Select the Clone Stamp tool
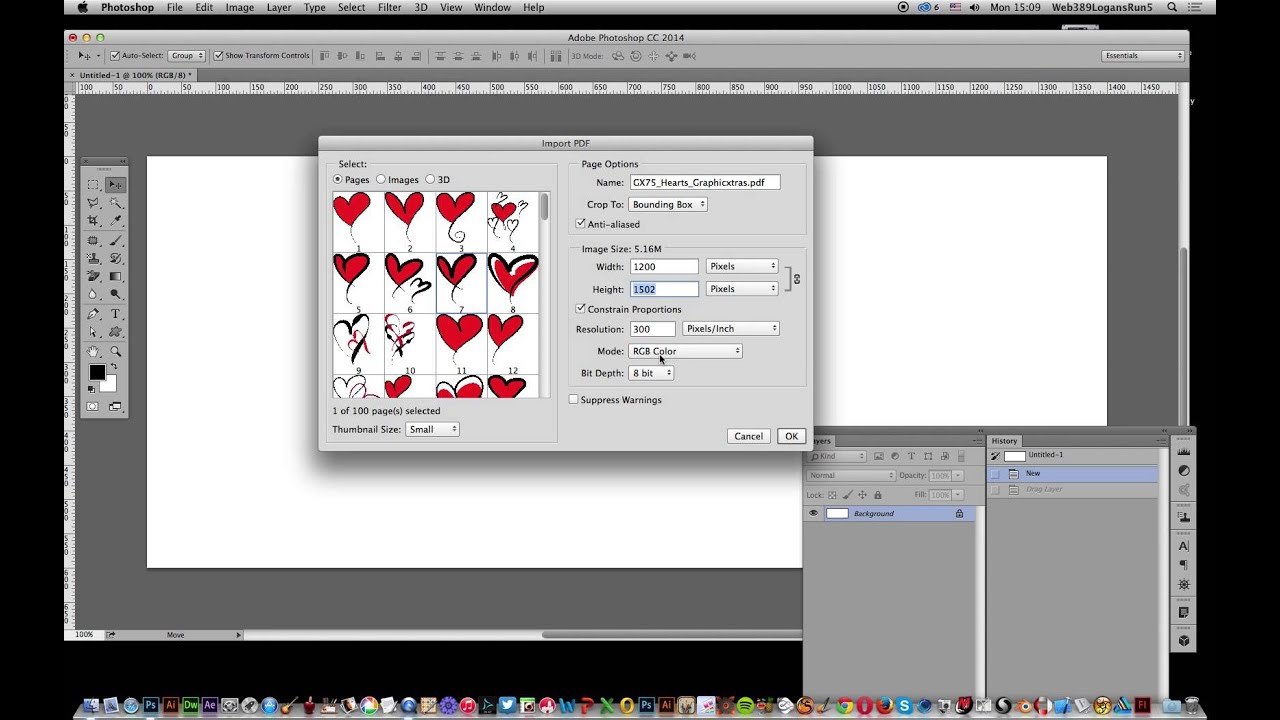 tap(93, 258)
